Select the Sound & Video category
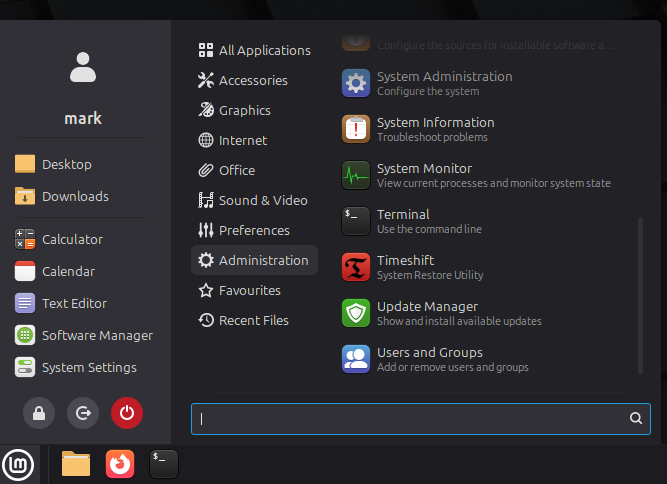 [x=254, y=200]
